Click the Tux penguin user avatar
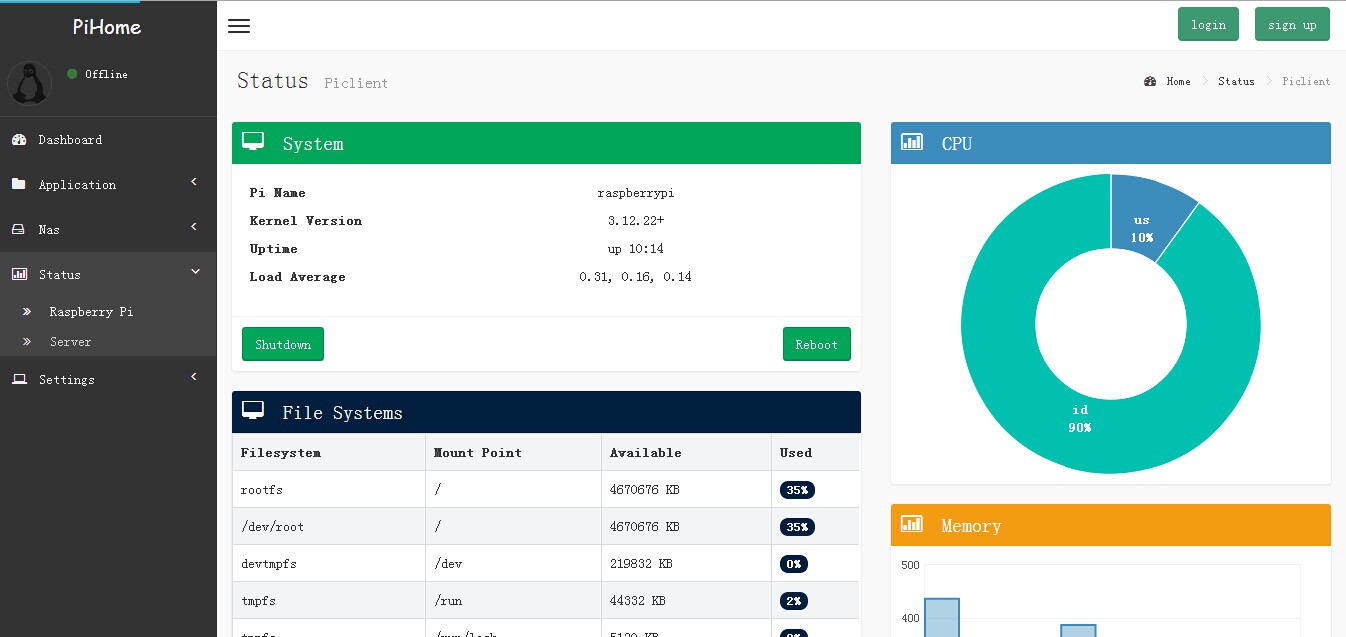The height and width of the screenshot is (637, 1346). (x=29, y=83)
